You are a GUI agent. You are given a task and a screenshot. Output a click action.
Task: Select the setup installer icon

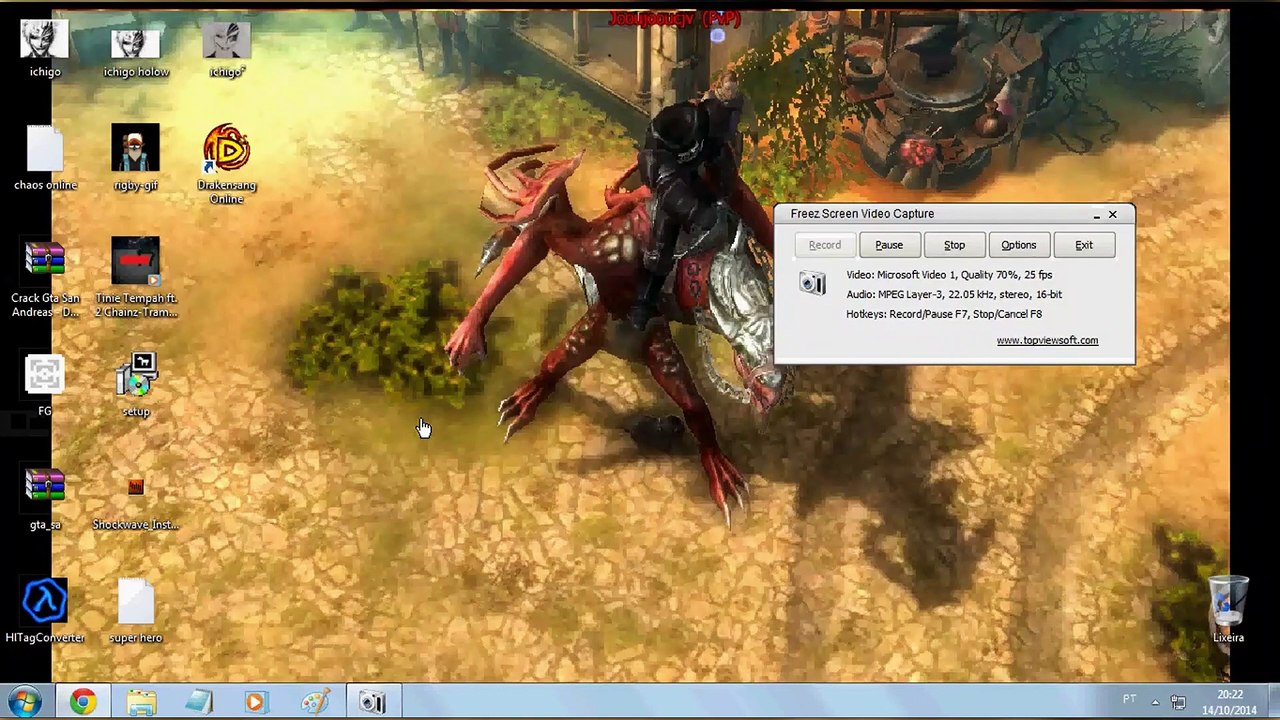(x=136, y=385)
